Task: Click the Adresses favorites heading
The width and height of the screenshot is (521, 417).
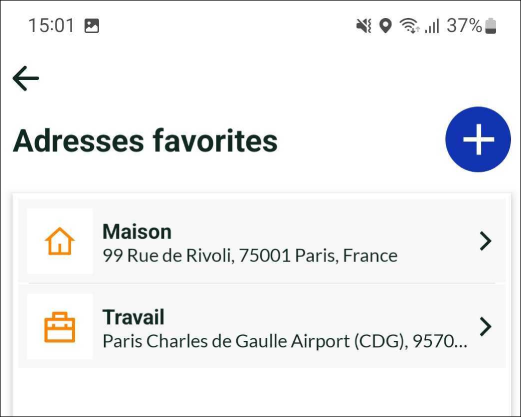Action: point(145,141)
